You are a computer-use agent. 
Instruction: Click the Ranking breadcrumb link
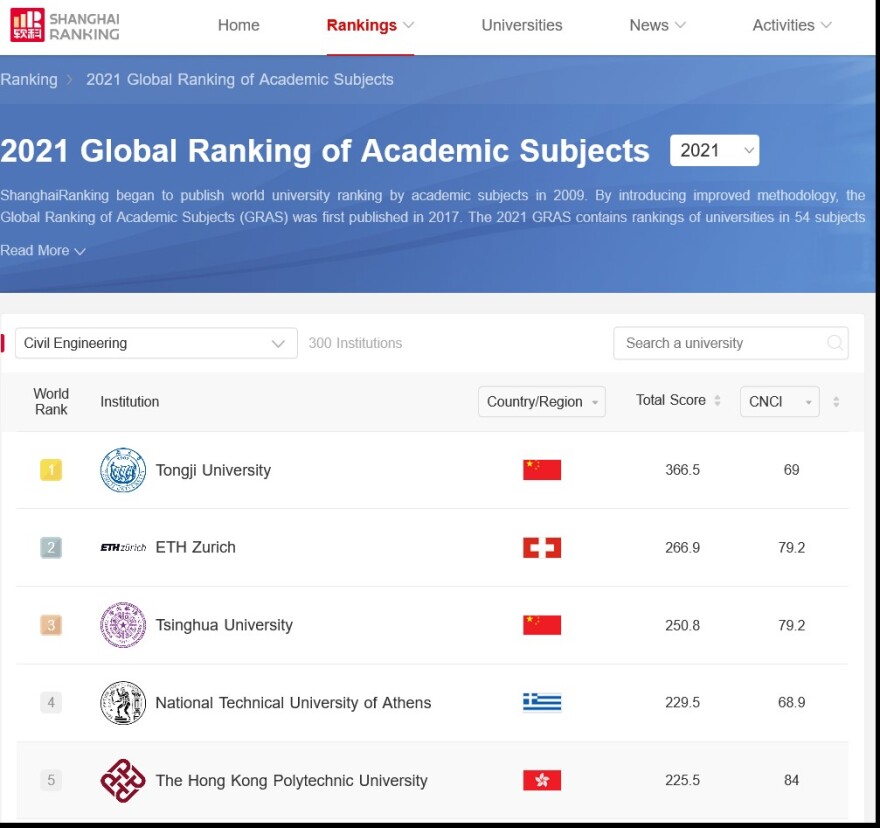pyautogui.click(x=29, y=80)
